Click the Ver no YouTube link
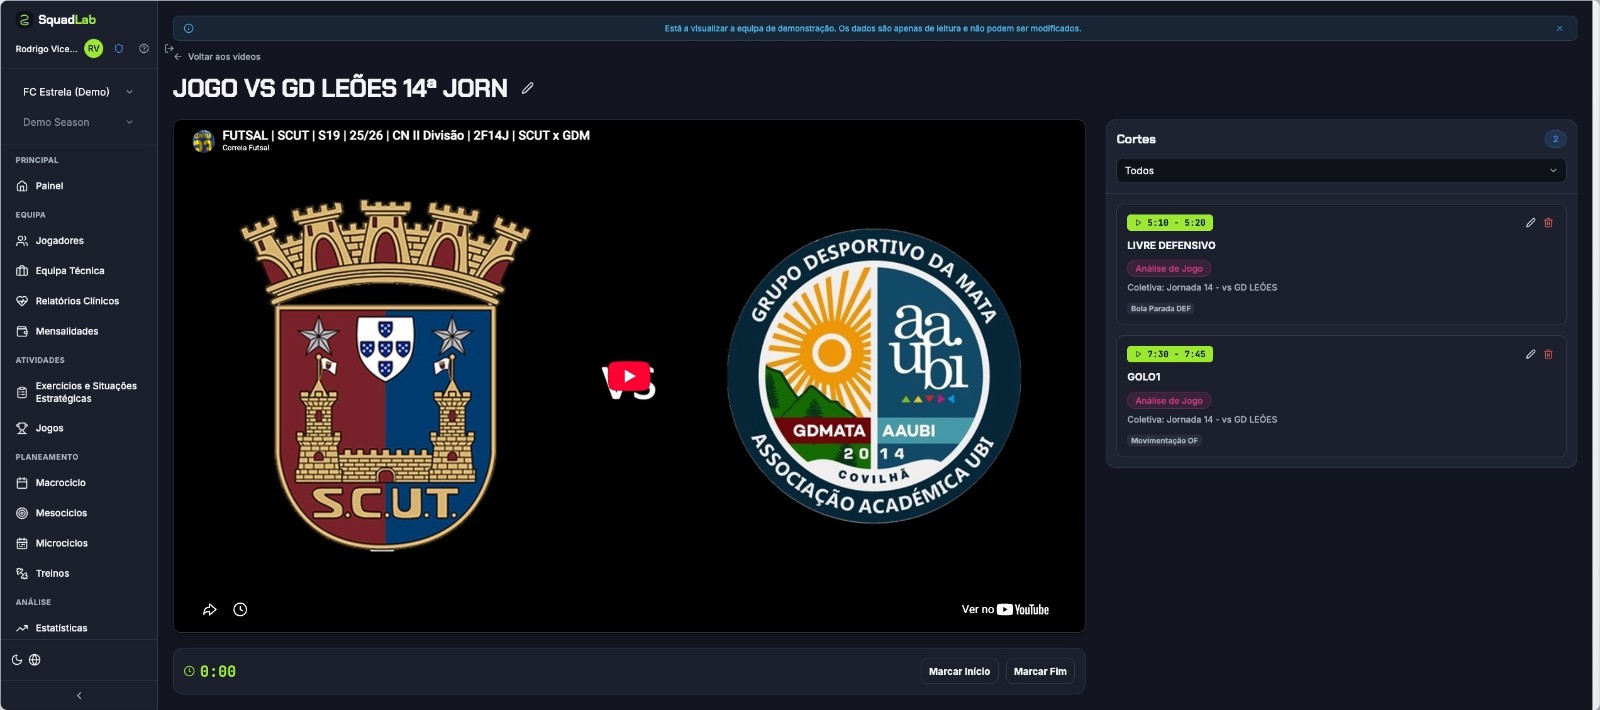1600x710 pixels. (x=1005, y=609)
